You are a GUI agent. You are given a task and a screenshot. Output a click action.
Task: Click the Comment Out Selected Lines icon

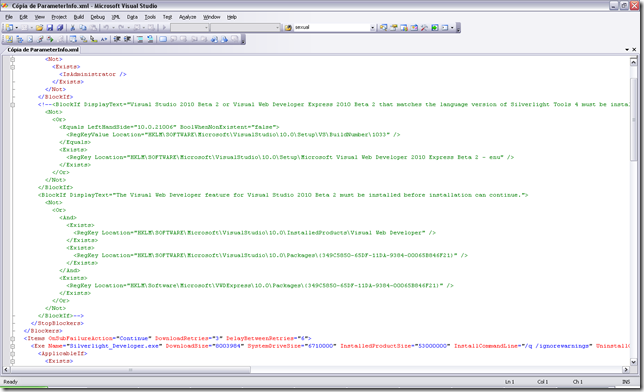140,39
